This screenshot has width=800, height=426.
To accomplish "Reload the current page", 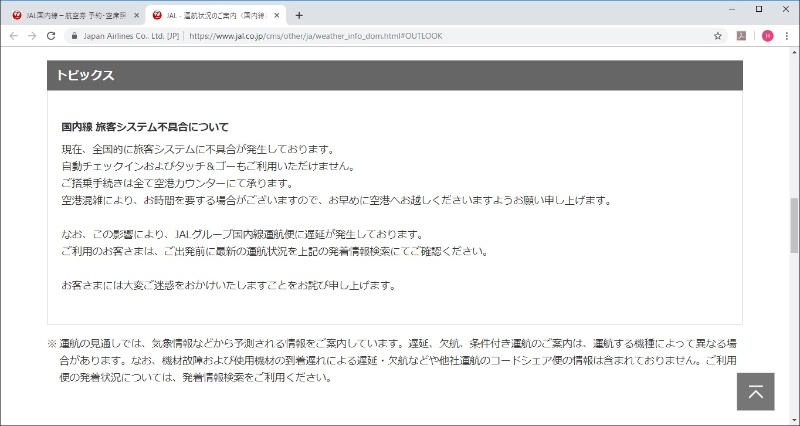I will click(x=51, y=35).
